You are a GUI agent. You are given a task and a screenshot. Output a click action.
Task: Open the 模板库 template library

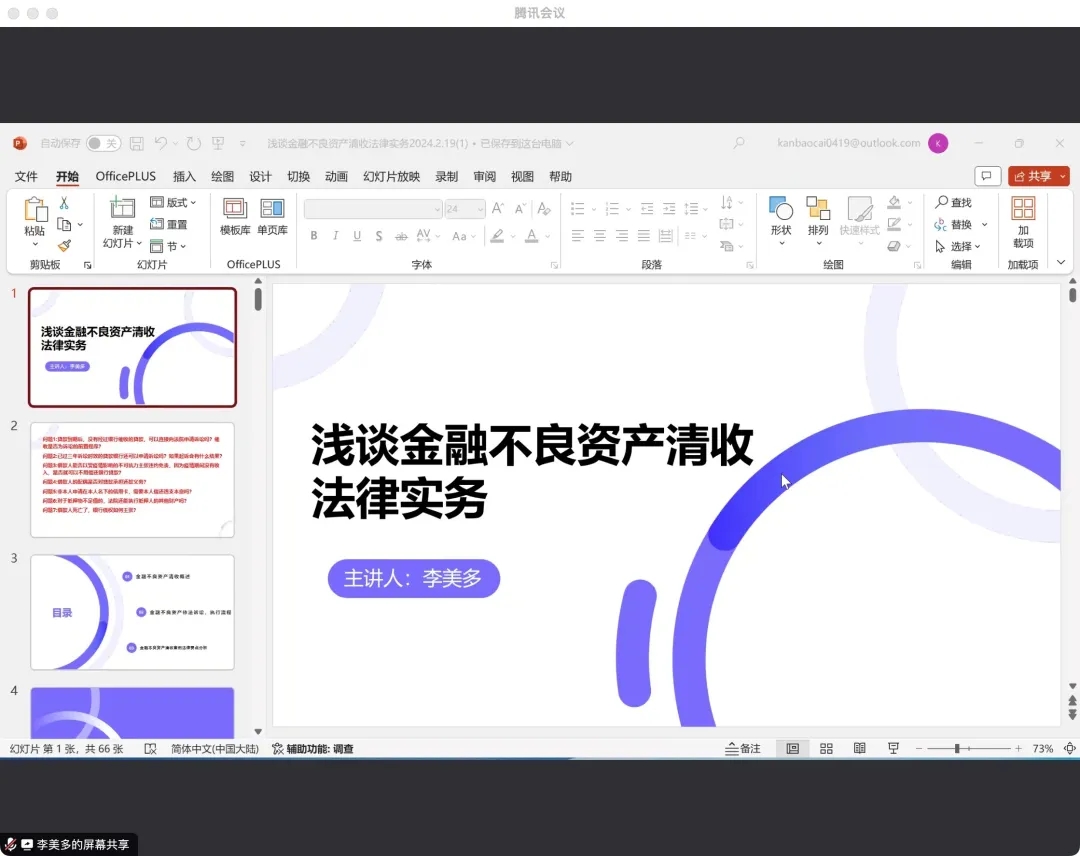point(235,216)
